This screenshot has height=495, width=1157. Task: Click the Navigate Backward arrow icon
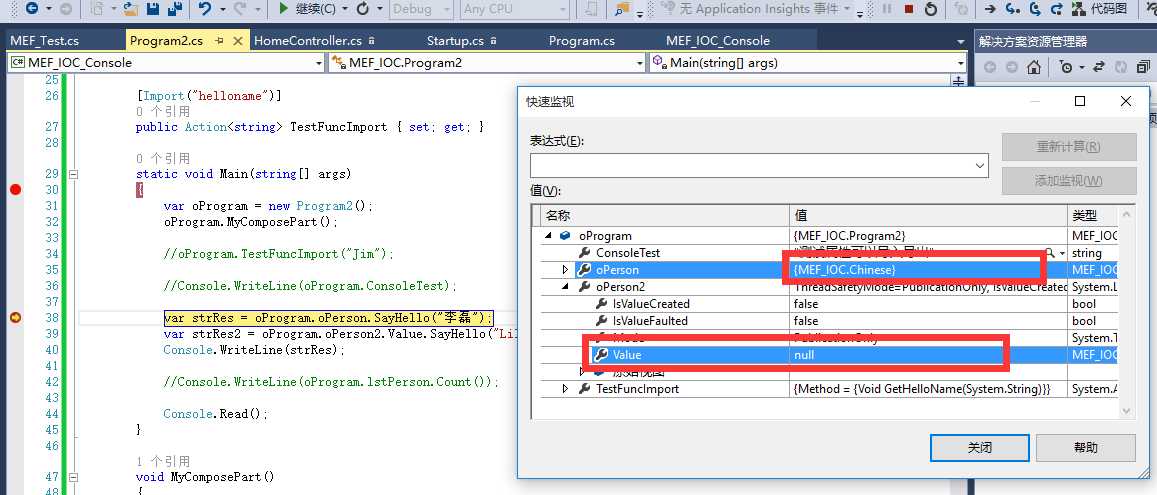32,9
